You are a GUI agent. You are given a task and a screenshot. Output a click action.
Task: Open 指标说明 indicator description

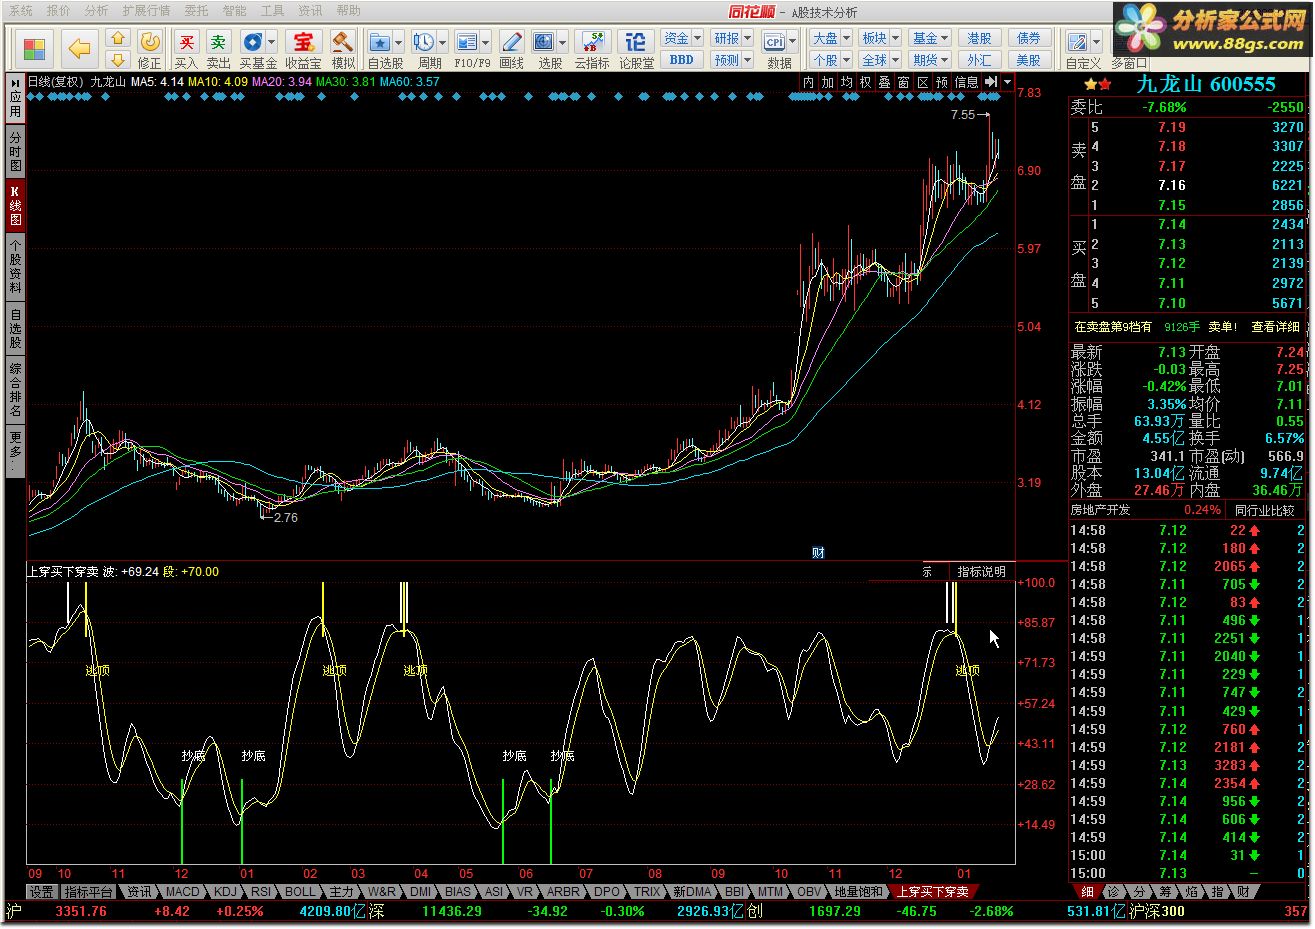[x=981, y=571]
